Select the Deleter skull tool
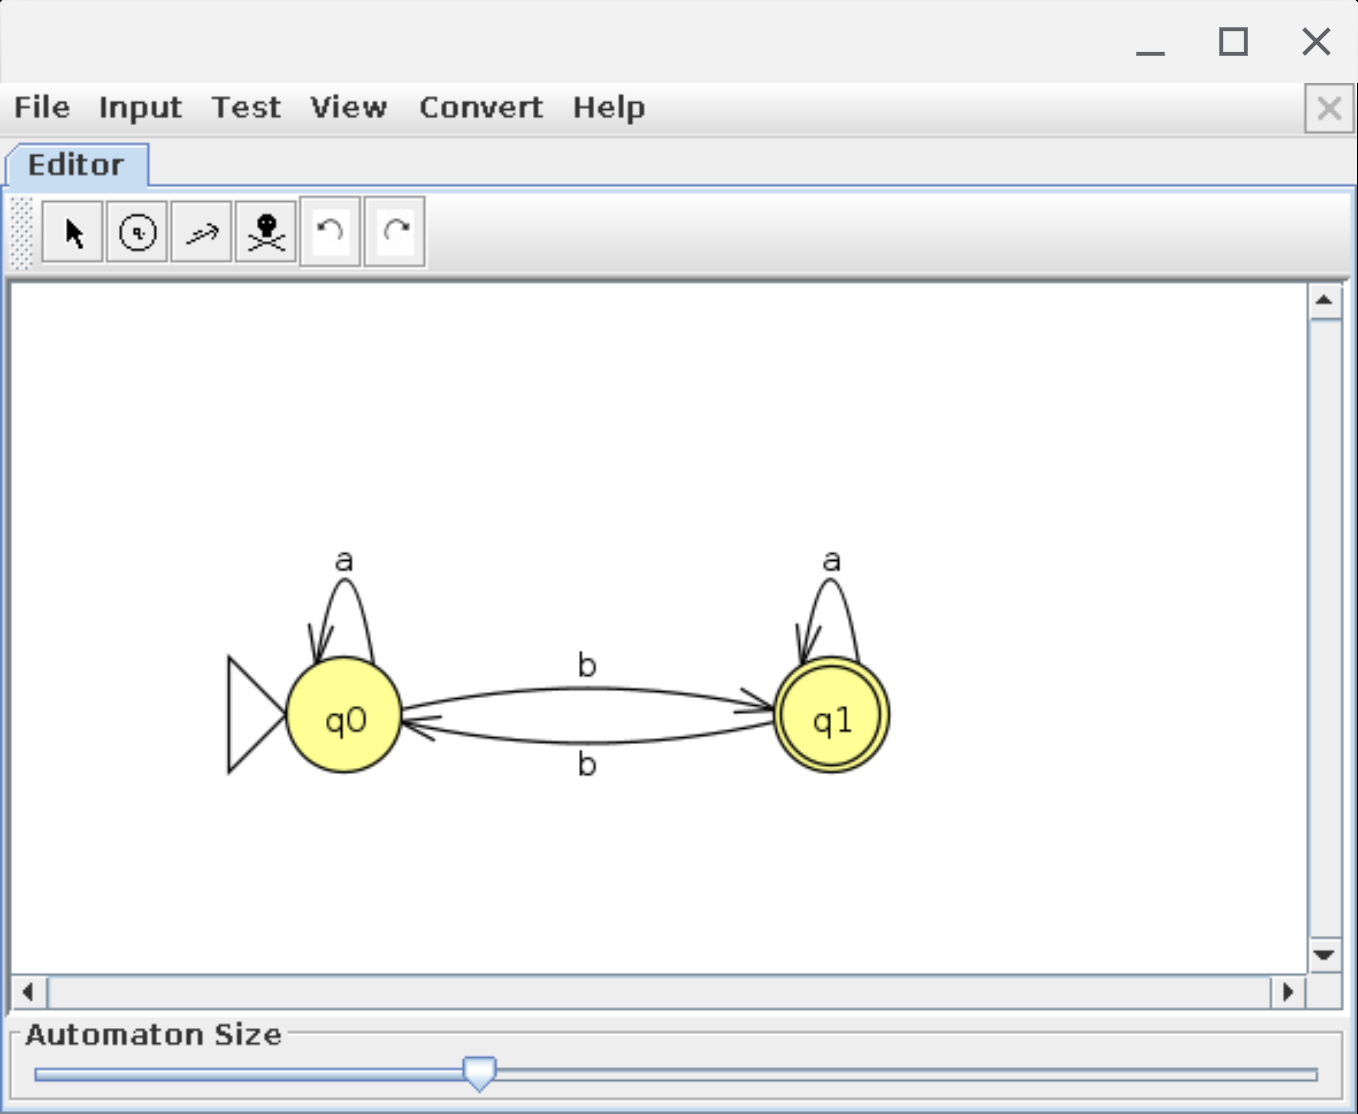1358x1114 pixels. click(x=266, y=233)
